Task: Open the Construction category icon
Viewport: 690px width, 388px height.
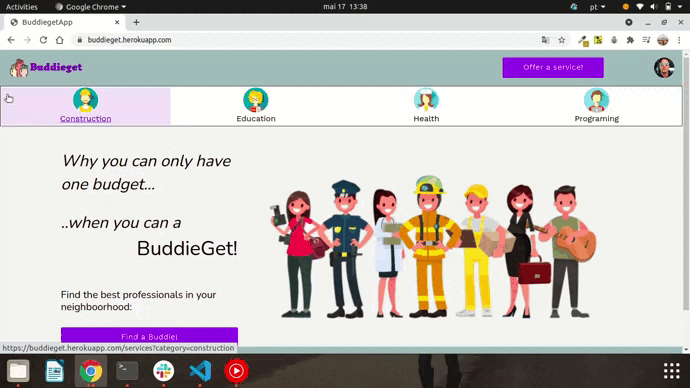Action: pos(85,99)
